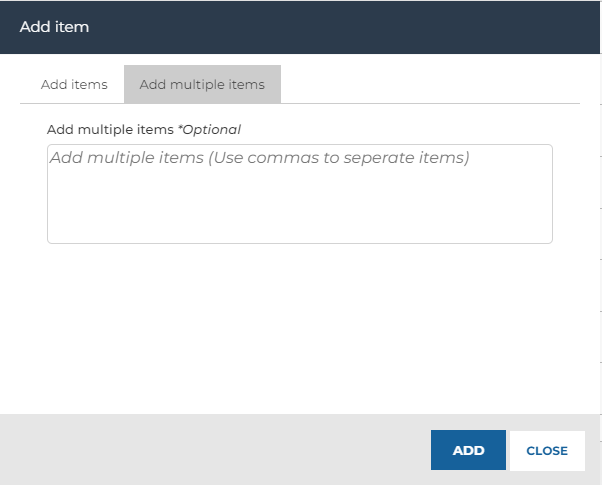Click the gray footer bar beside ADD
This screenshot has height=485, width=602.
215,449
